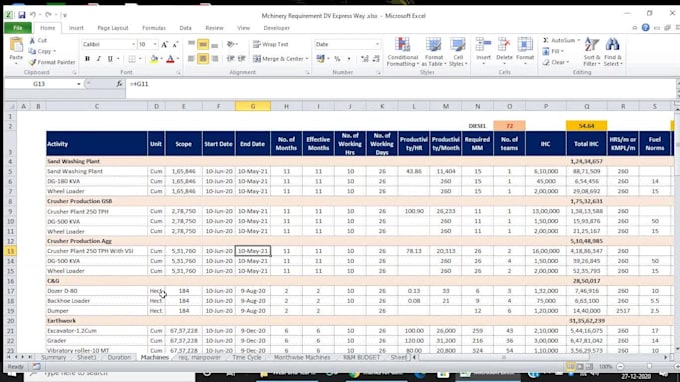This screenshot has width=680, height=382.
Task: Open the File tab
Action: click(18, 28)
